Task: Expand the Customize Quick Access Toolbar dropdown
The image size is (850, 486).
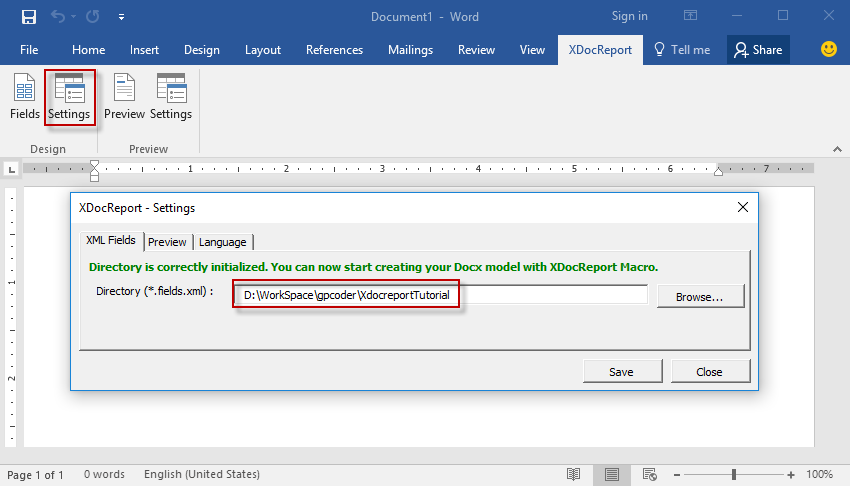Action: [x=121, y=17]
